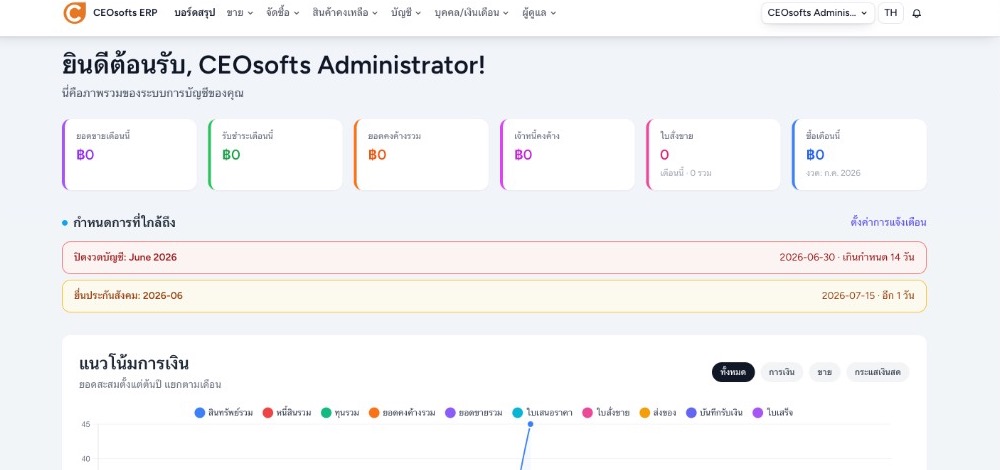The height and width of the screenshot is (470, 1000).
Task: Toggle the ทุนรวม green legend item
Action: coord(341,413)
